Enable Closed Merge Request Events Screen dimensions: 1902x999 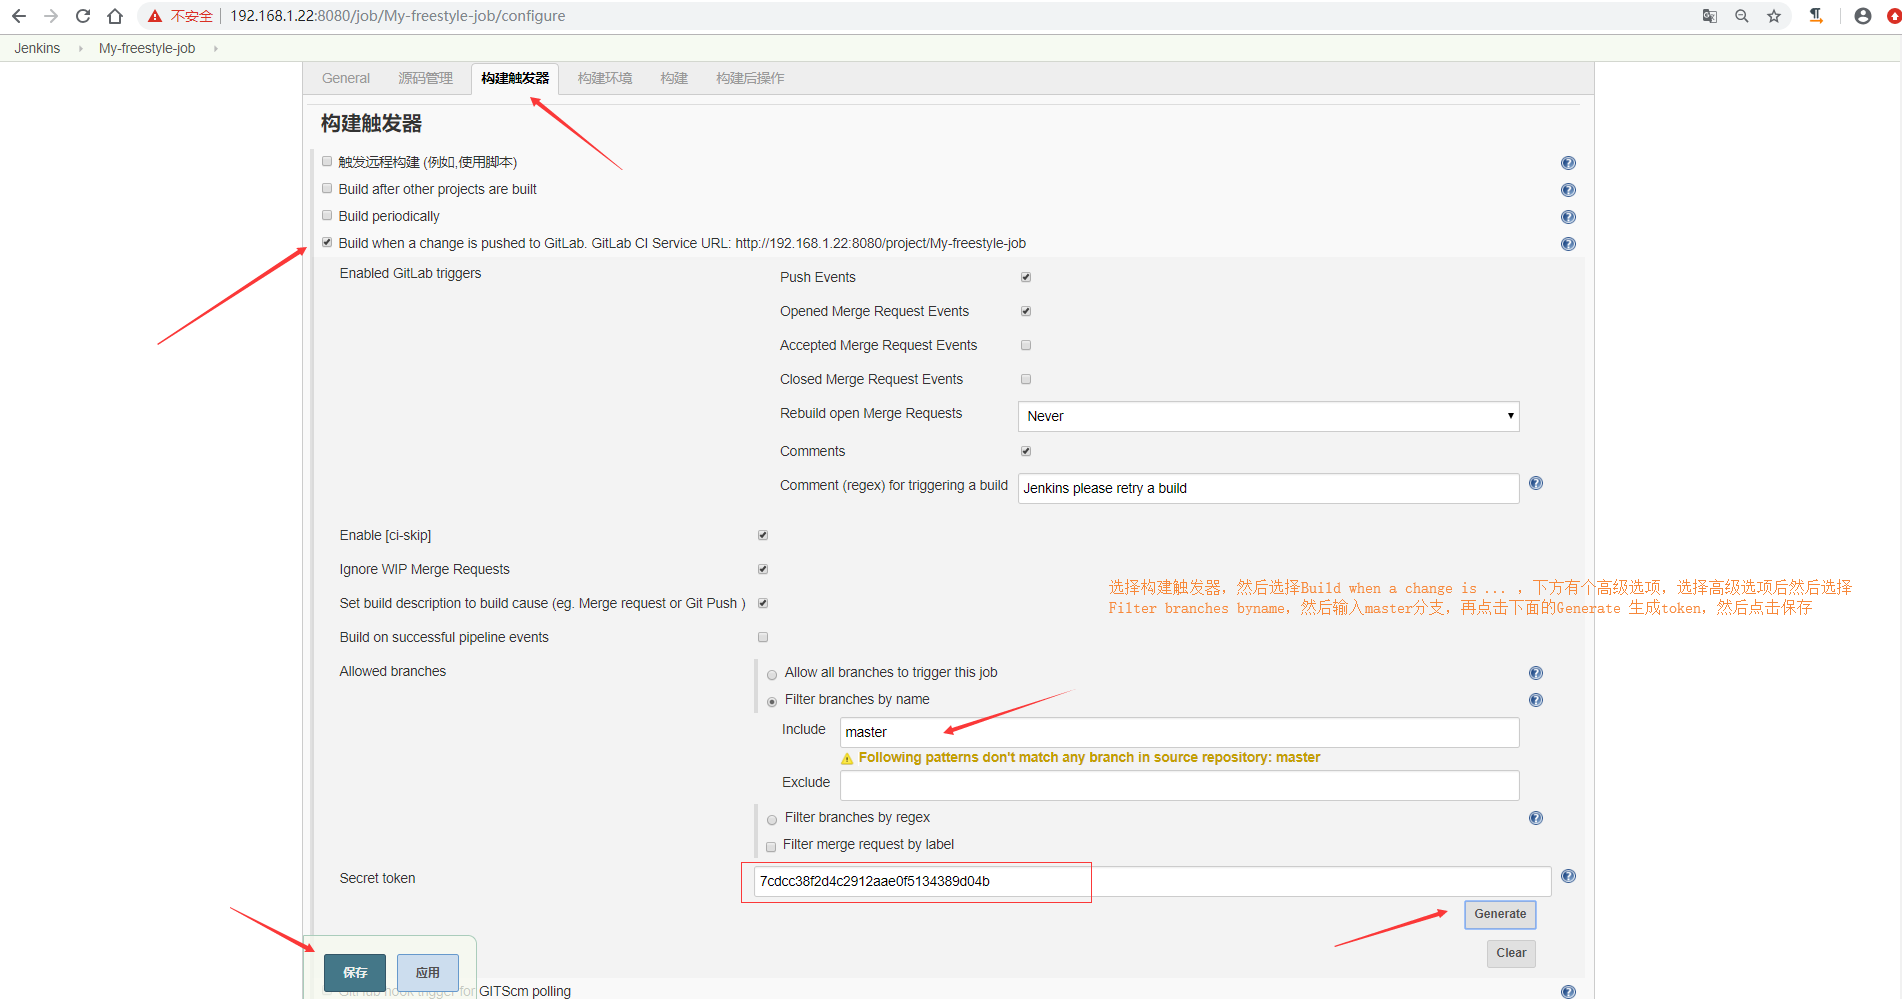tap(1026, 379)
